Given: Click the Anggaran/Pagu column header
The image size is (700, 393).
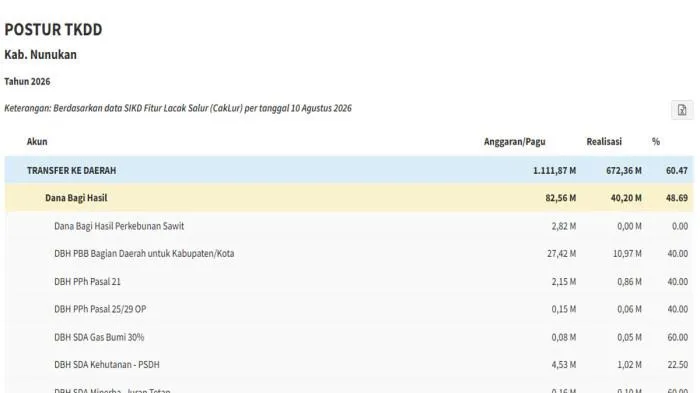Looking at the screenshot, I should [x=514, y=142].
